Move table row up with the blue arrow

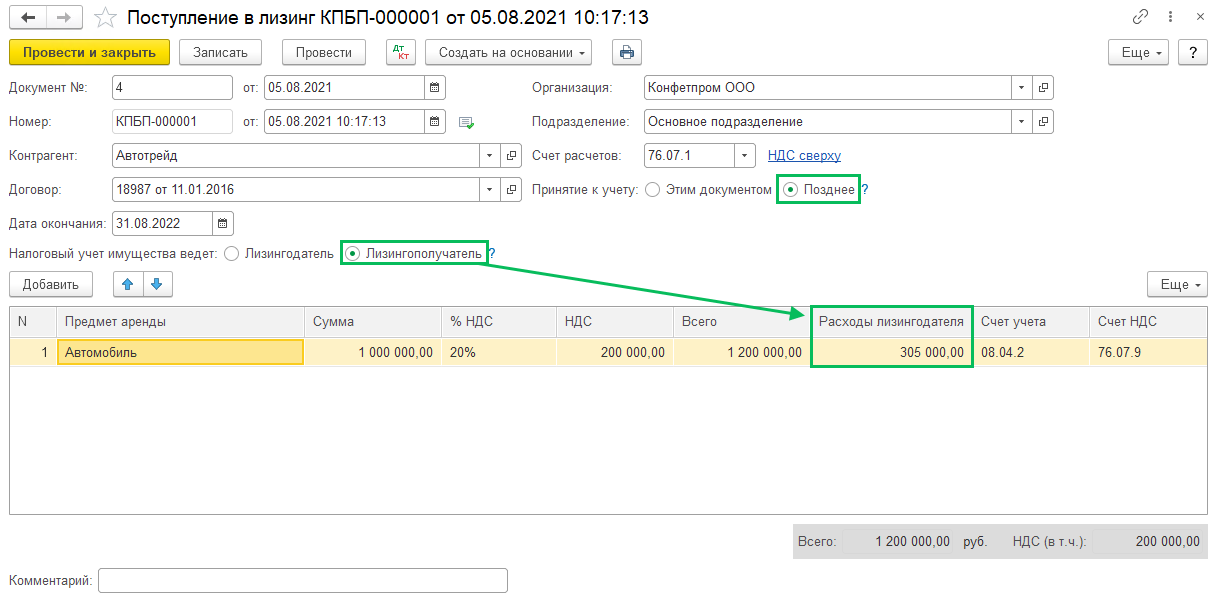[x=127, y=284]
